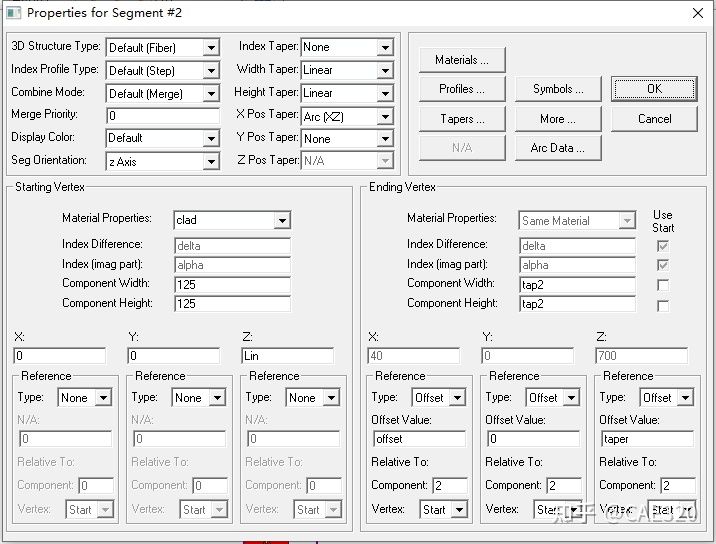Enable Use Start checkbox for Component Height
The width and height of the screenshot is (716, 544).
click(x=663, y=305)
